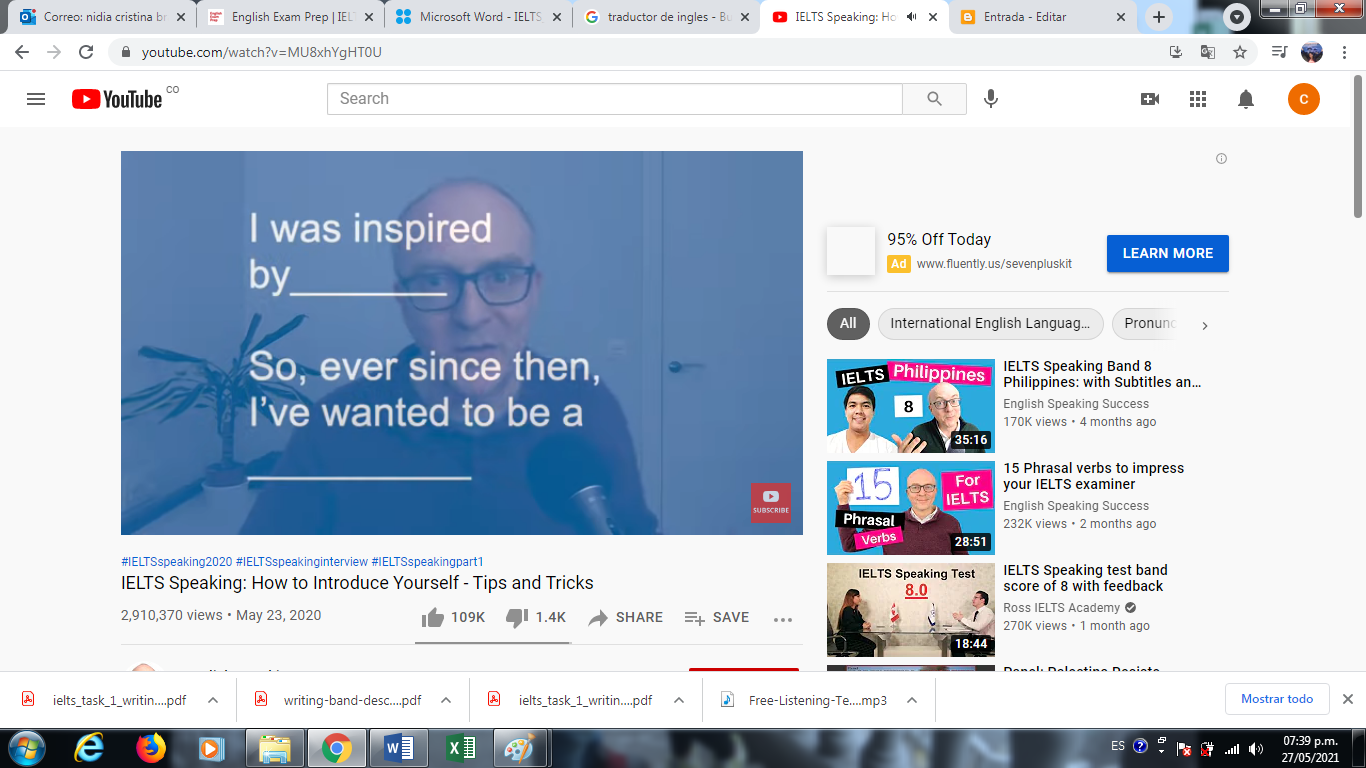The image size is (1366, 768).
Task: Click the translate page icon in address bar
Action: pos(1208,52)
